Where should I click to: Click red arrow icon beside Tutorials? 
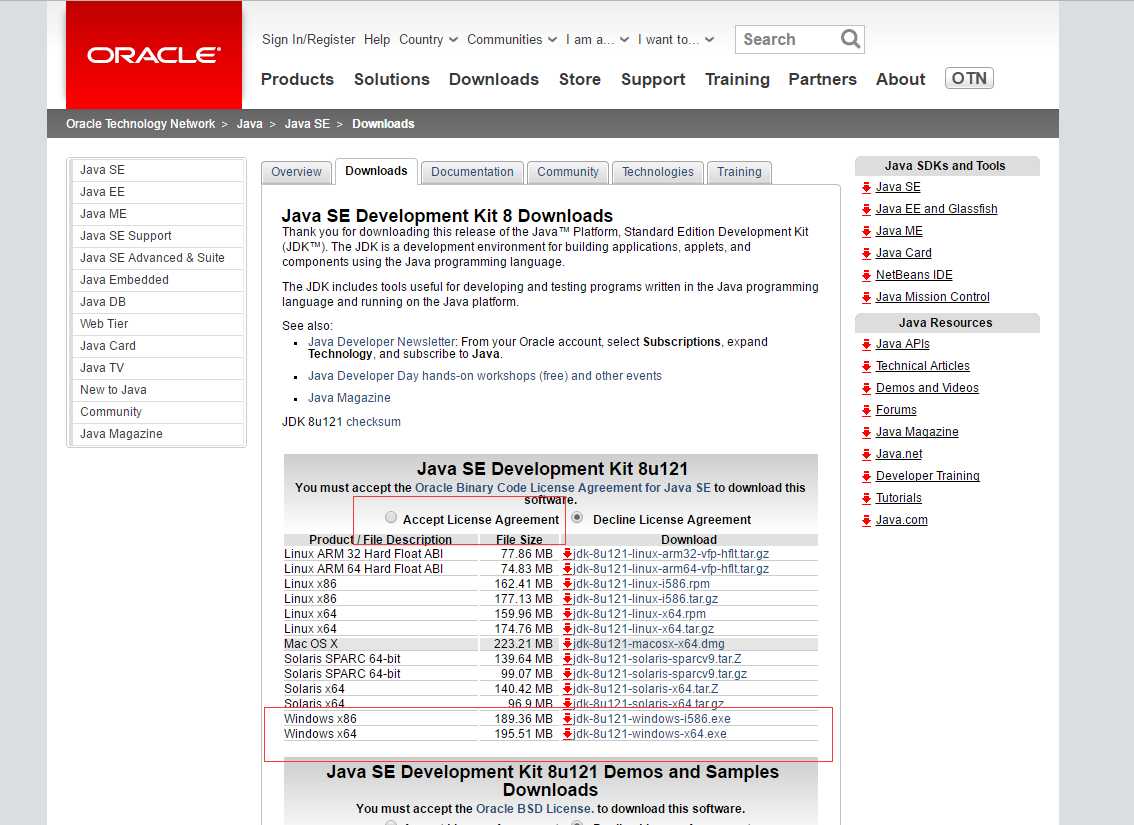(x=866, y=499)
